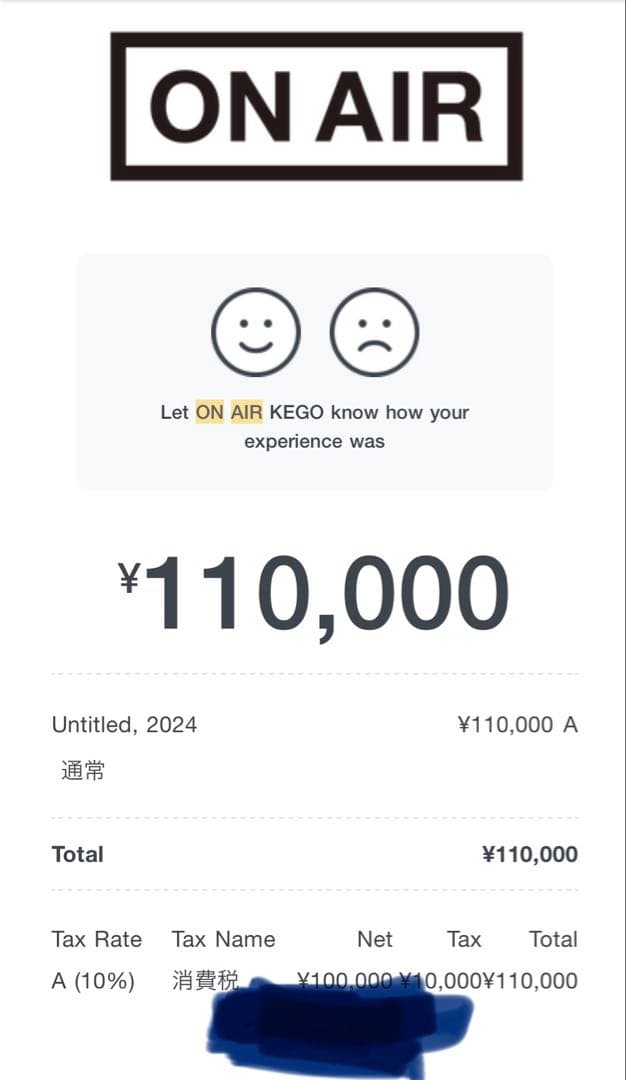Click the tax table's "Total" column header
Viewport: 626px width, 1080px height.
(553, 939)
